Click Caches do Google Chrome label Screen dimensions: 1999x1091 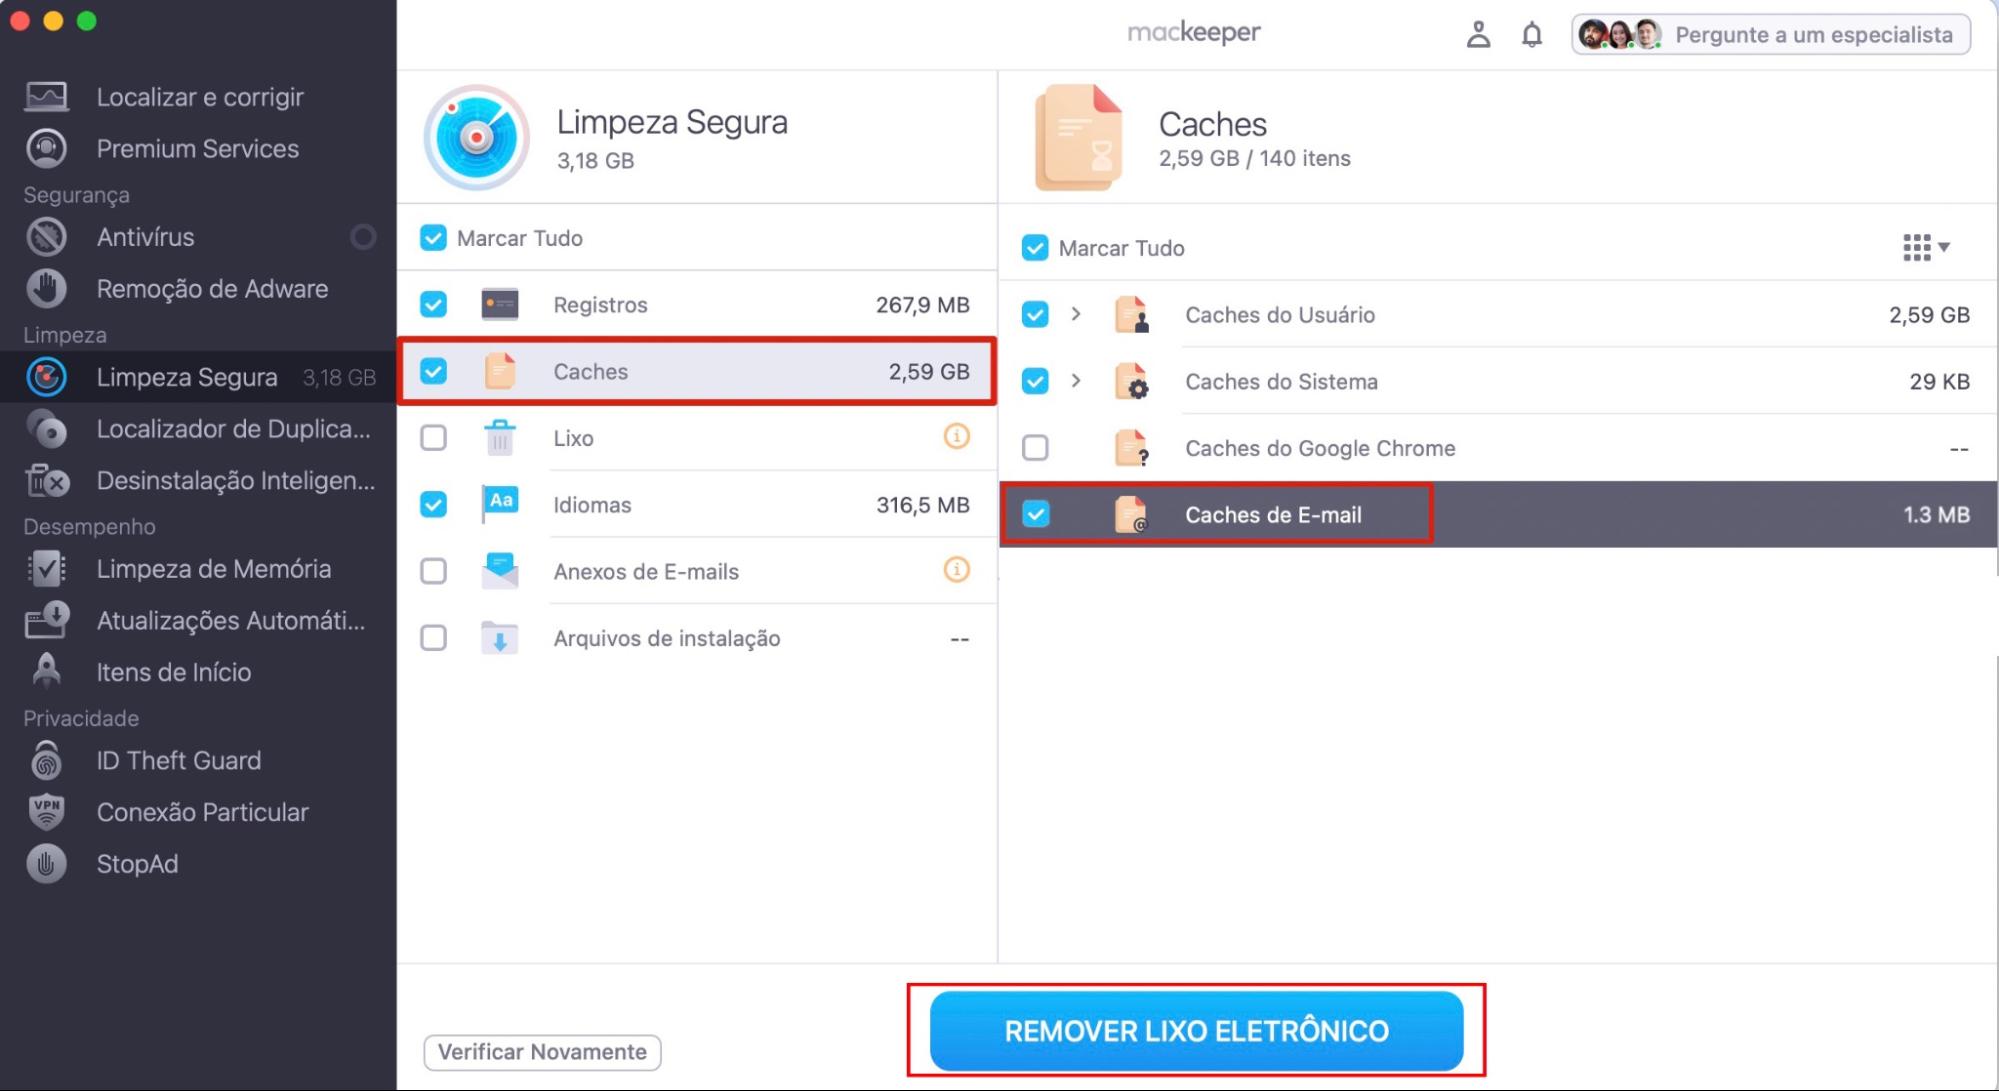1320,448
